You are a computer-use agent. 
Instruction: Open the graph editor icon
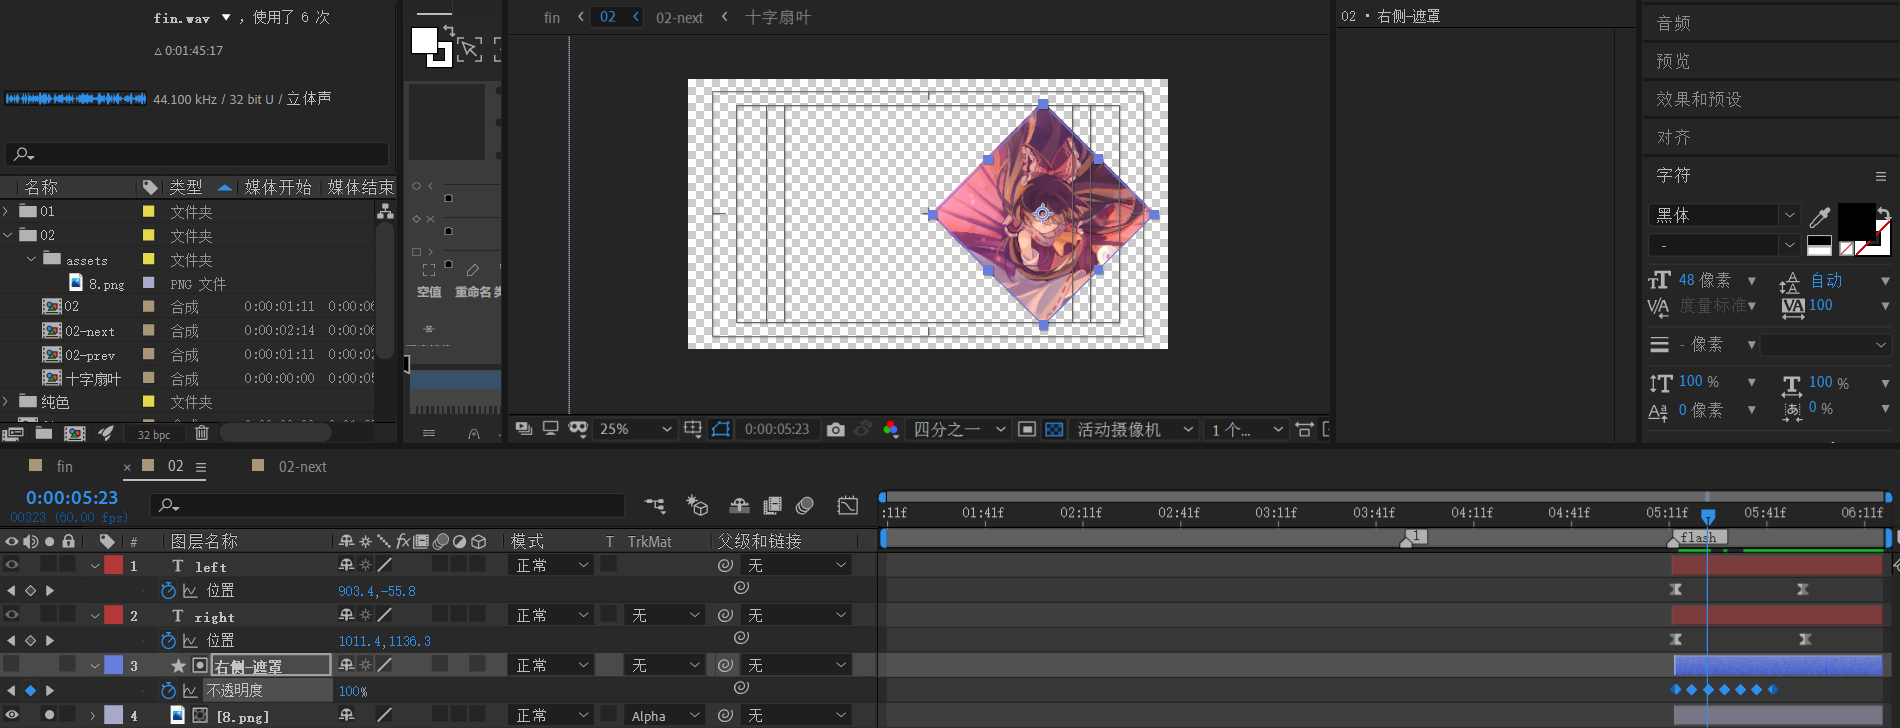848,506
